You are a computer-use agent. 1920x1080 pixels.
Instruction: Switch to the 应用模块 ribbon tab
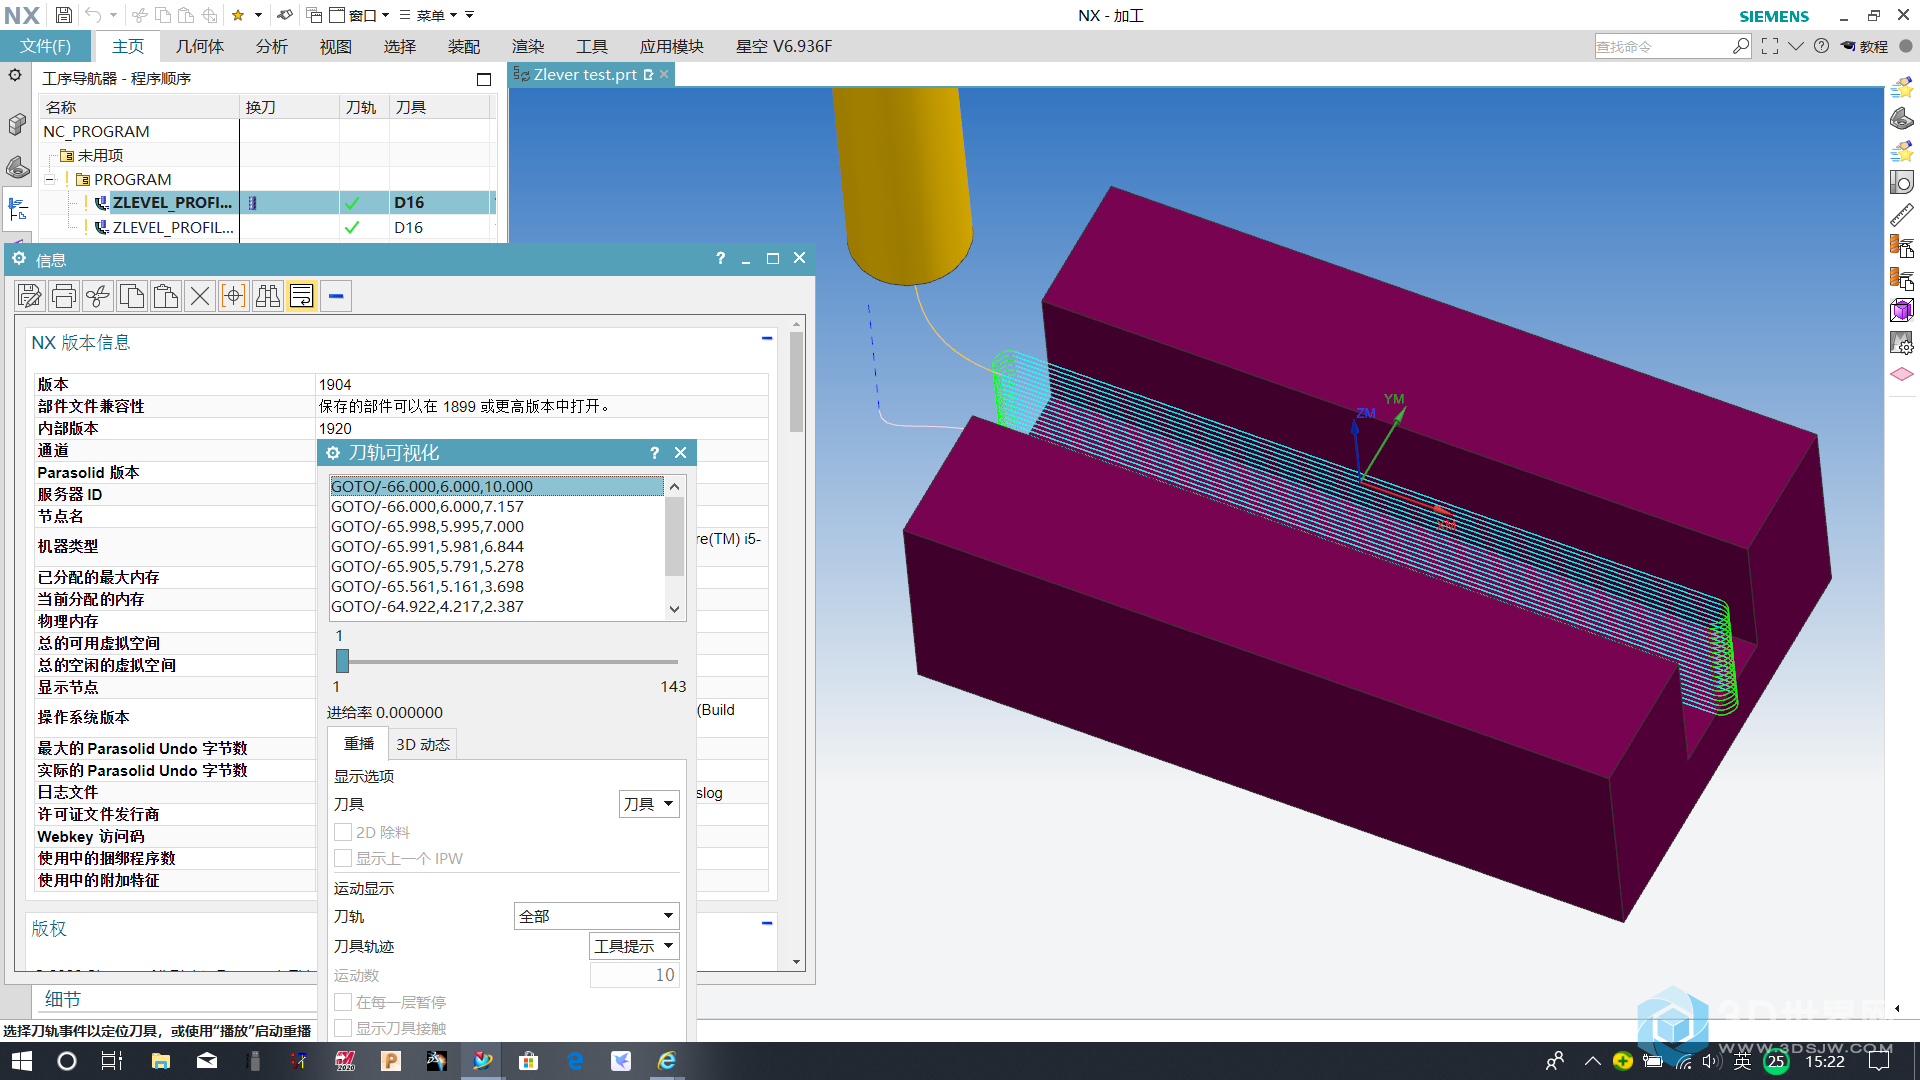click(x=672, y=46)
